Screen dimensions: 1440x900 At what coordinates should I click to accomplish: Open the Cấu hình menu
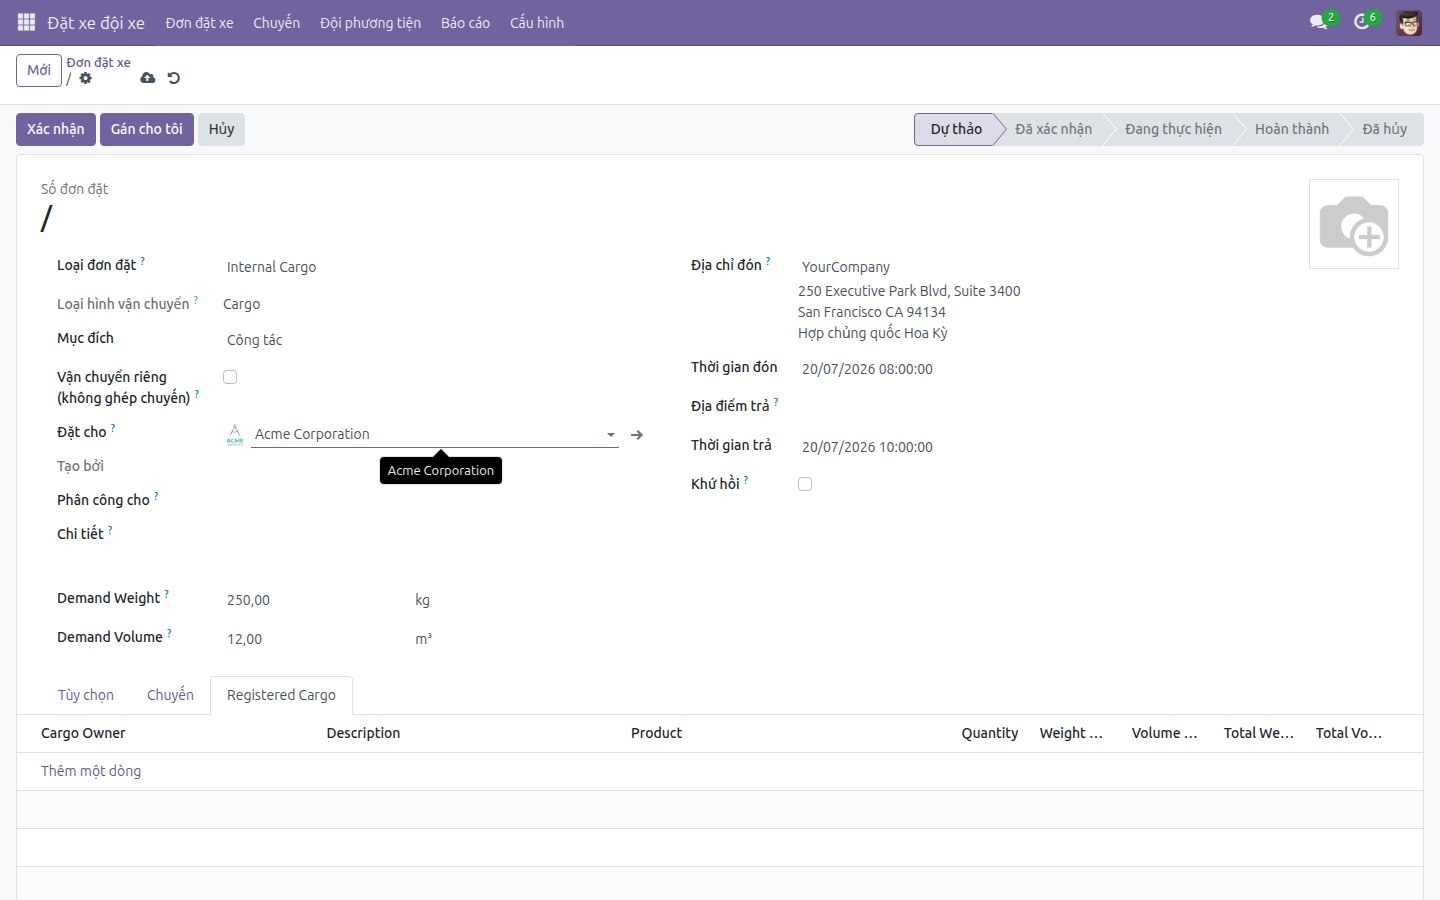[537, 22]
